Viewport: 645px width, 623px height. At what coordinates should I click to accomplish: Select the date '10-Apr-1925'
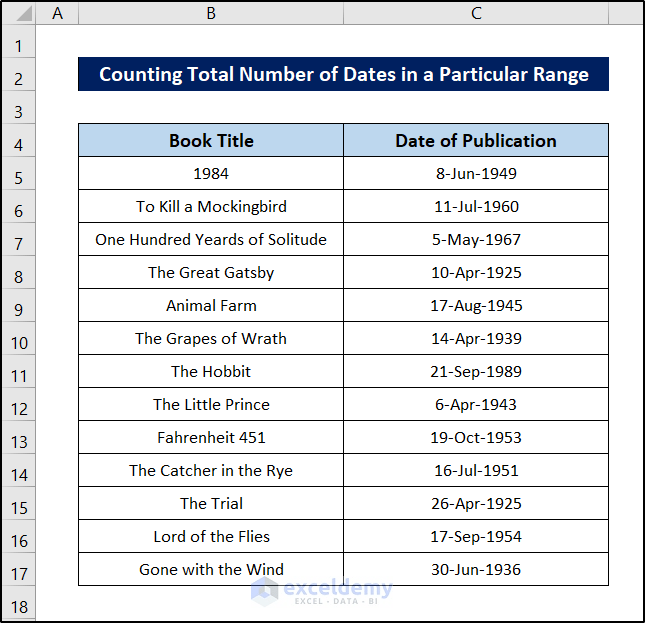click(476, 273)
